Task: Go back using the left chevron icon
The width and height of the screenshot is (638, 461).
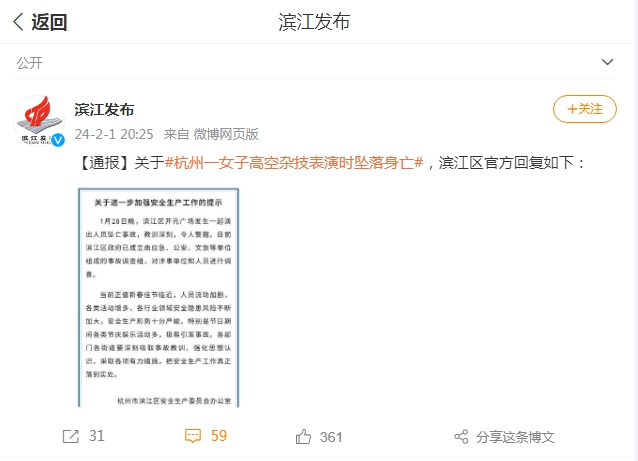Action: tap(18, 22)
